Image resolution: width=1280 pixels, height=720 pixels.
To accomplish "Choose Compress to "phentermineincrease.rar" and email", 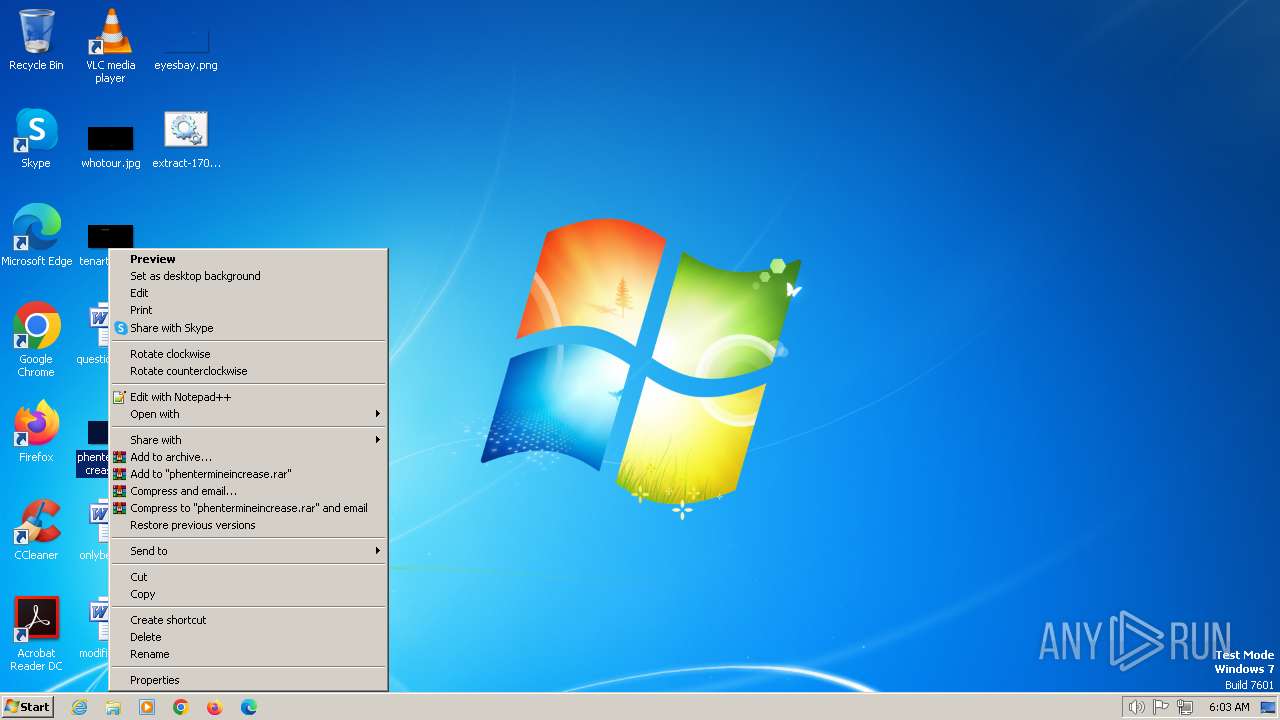I will [x=248, y=508].
